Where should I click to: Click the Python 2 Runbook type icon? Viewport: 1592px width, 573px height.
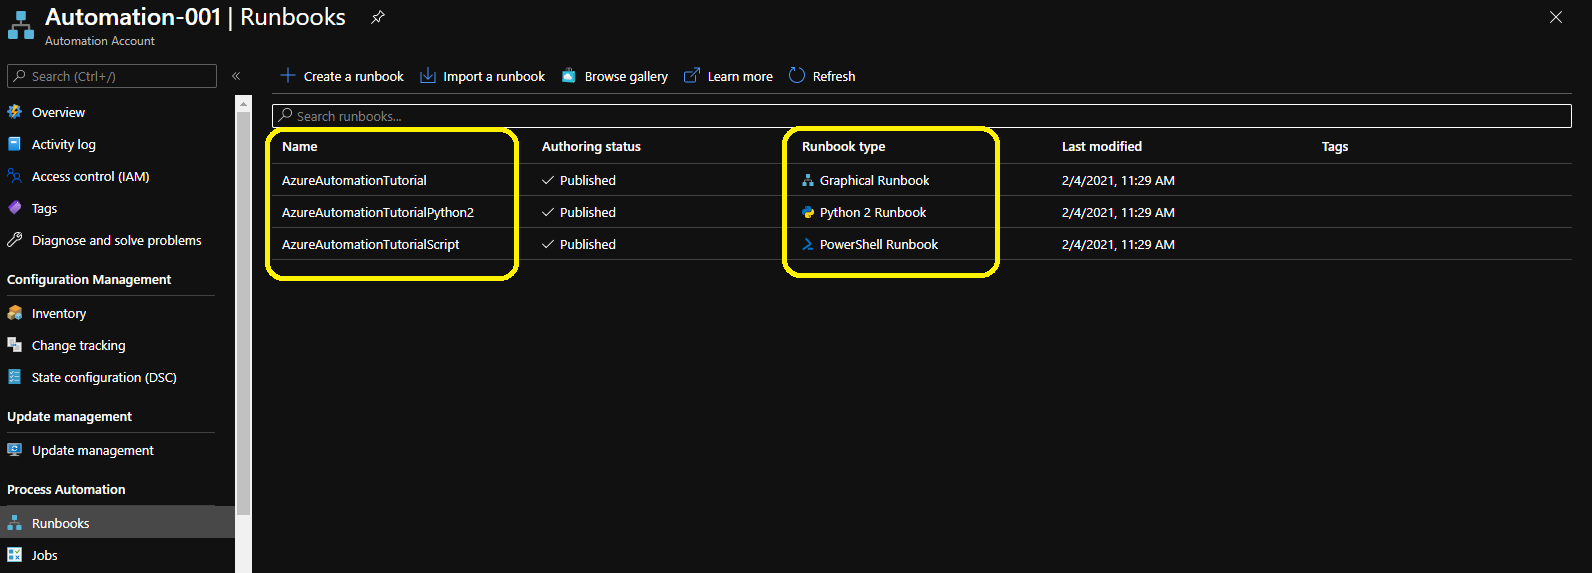pos(808,212)
